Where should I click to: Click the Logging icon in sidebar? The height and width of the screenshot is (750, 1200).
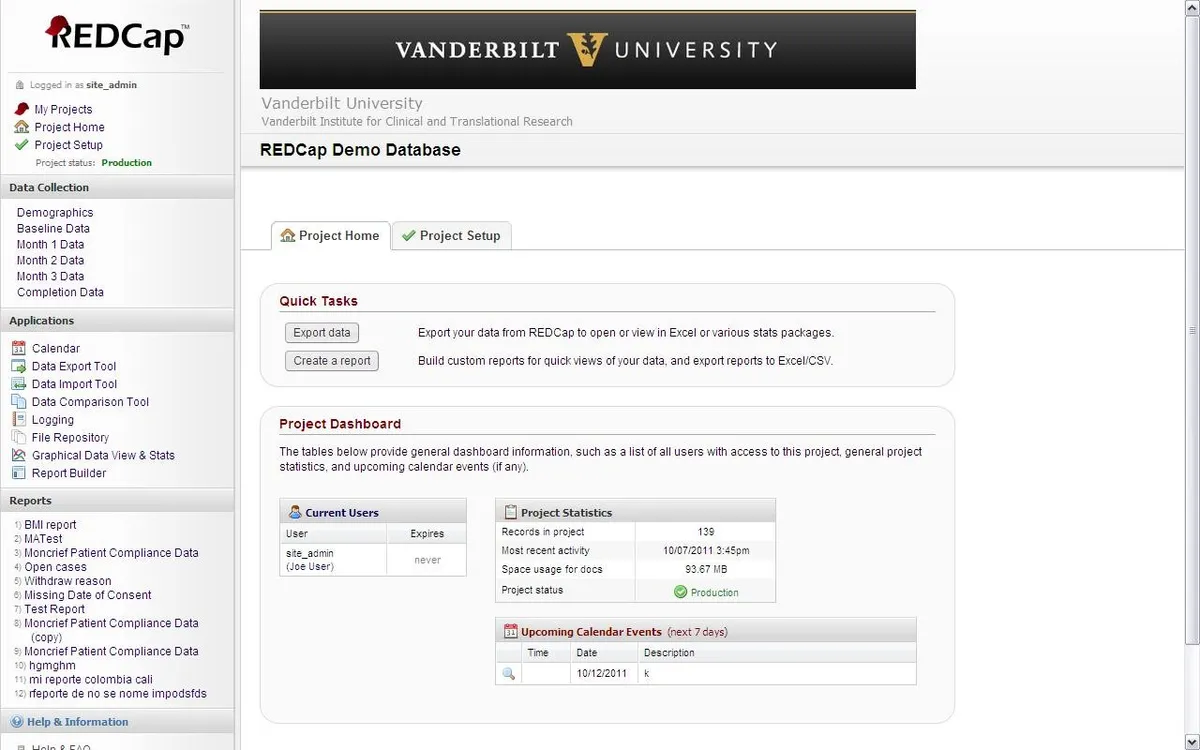(x=19, y=420)
